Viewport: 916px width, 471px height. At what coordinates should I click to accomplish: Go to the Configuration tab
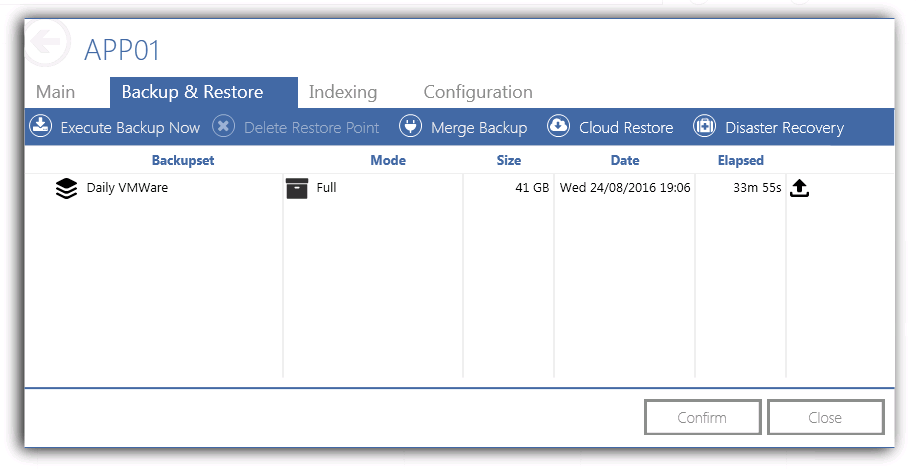[x=478, y=92]
